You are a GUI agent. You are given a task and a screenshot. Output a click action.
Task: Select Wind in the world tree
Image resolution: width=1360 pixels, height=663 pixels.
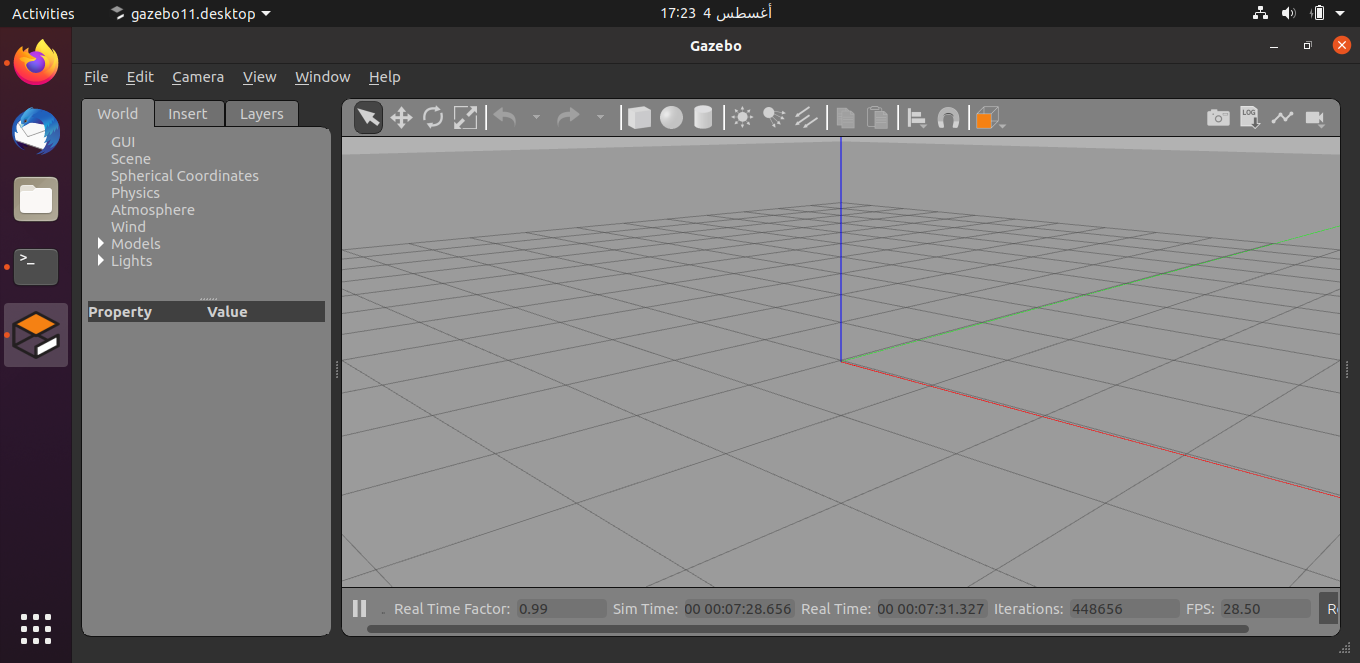128,227
